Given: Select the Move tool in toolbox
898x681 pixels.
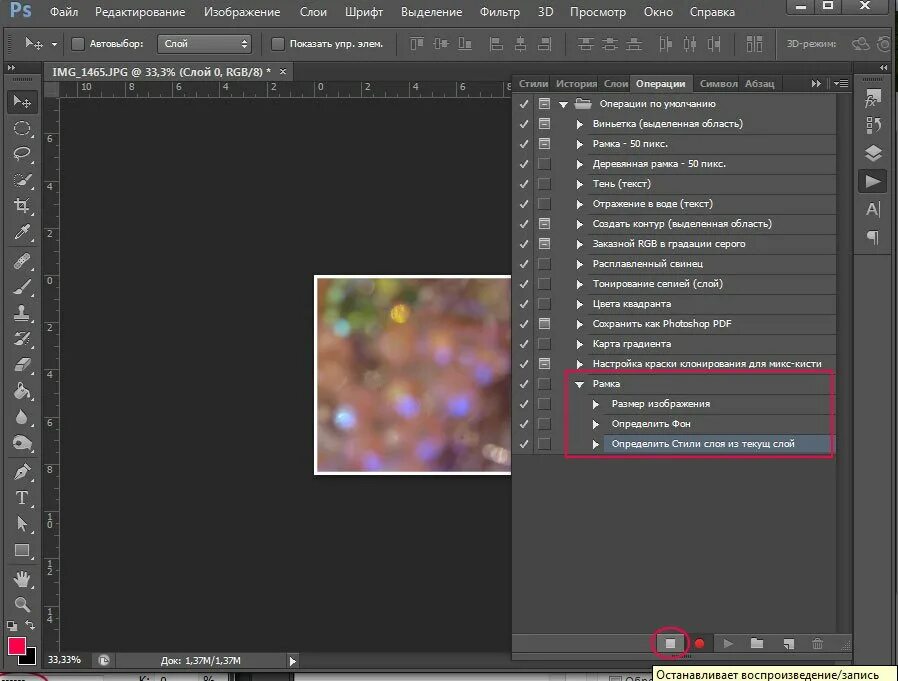Looking at the screenshot, I should pos(22,102).
